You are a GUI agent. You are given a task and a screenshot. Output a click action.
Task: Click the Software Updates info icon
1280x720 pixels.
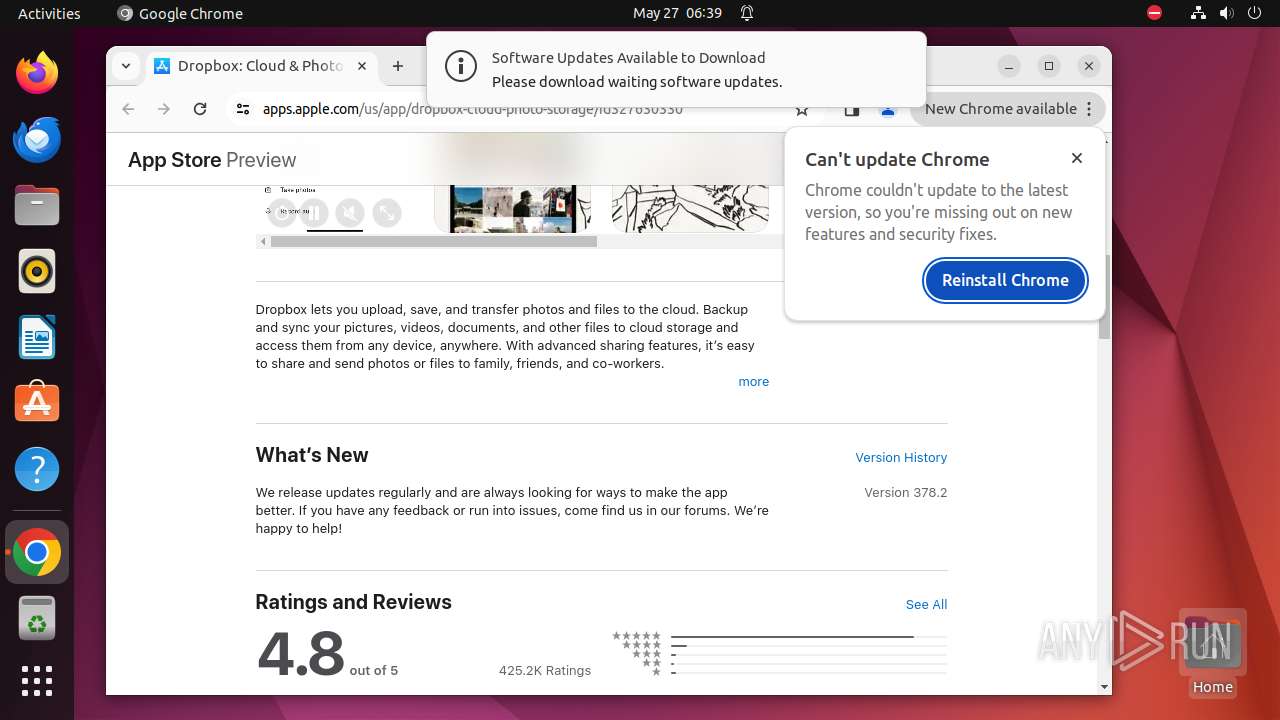460,67
